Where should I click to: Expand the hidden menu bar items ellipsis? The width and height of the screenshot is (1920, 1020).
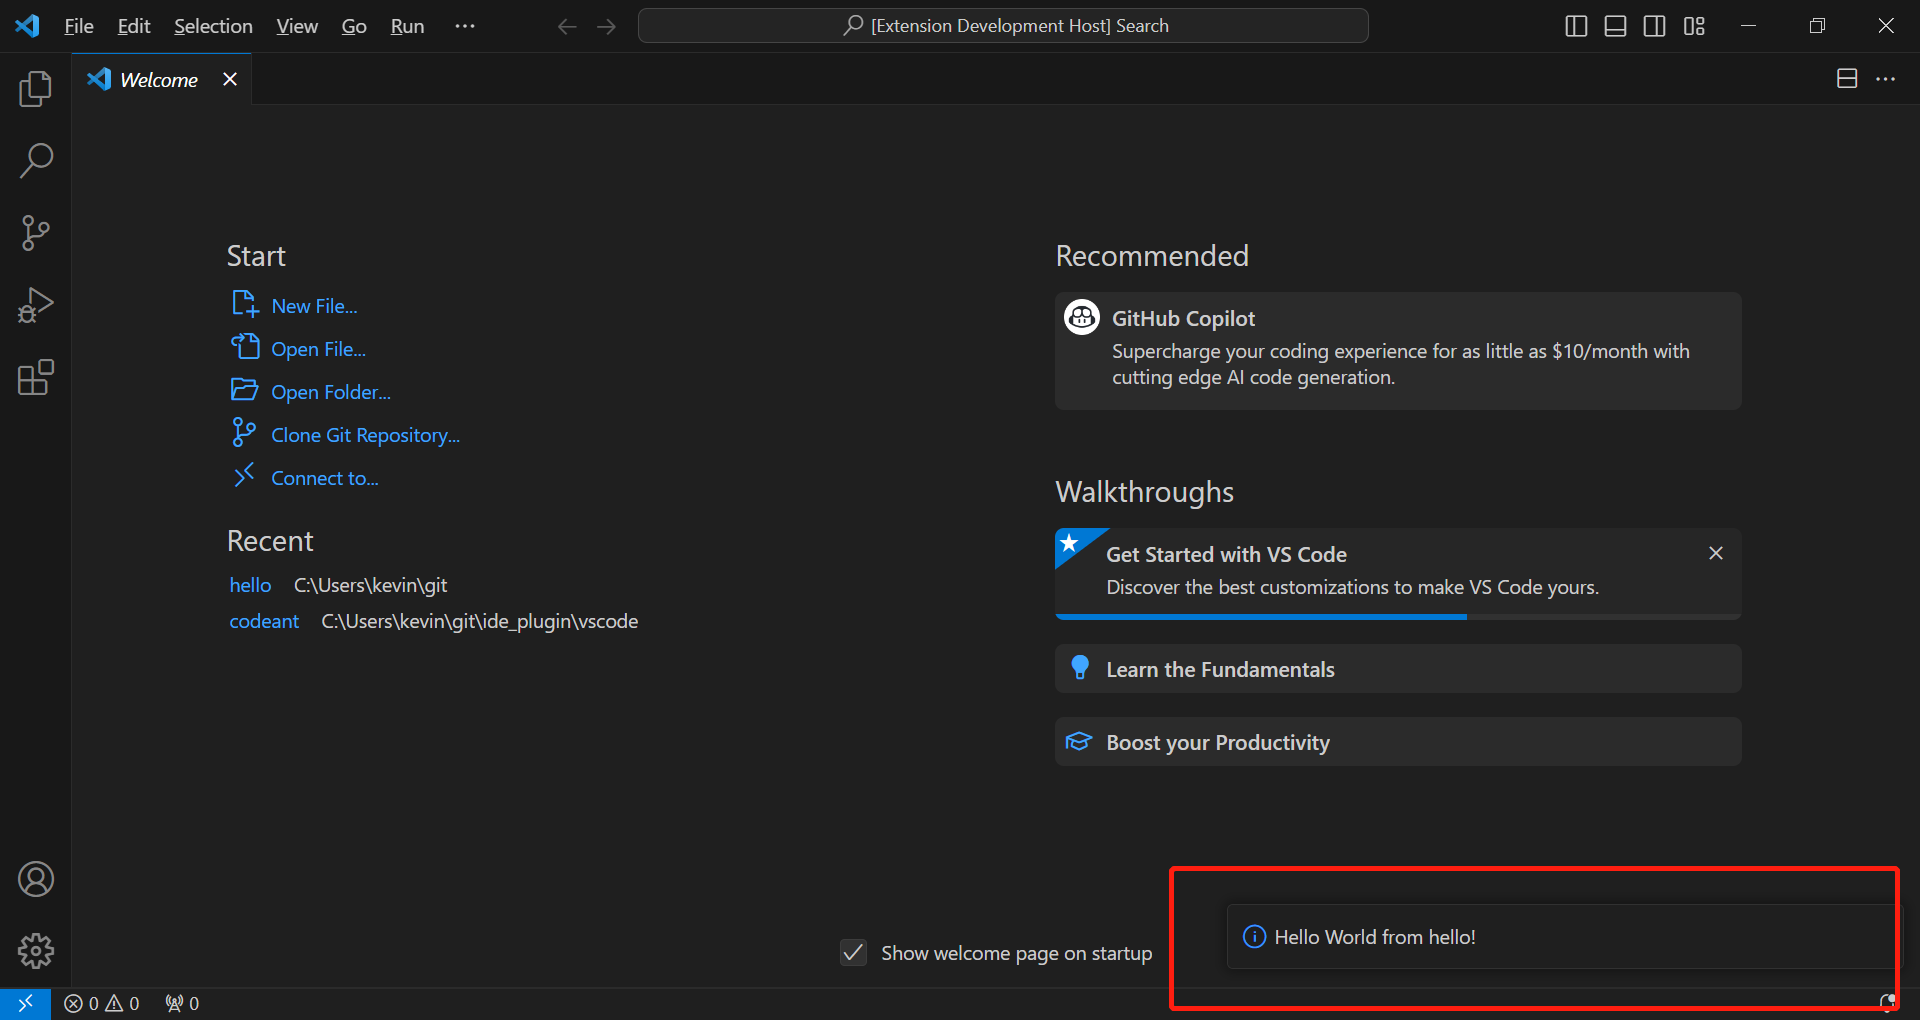(x=465, y=26)
